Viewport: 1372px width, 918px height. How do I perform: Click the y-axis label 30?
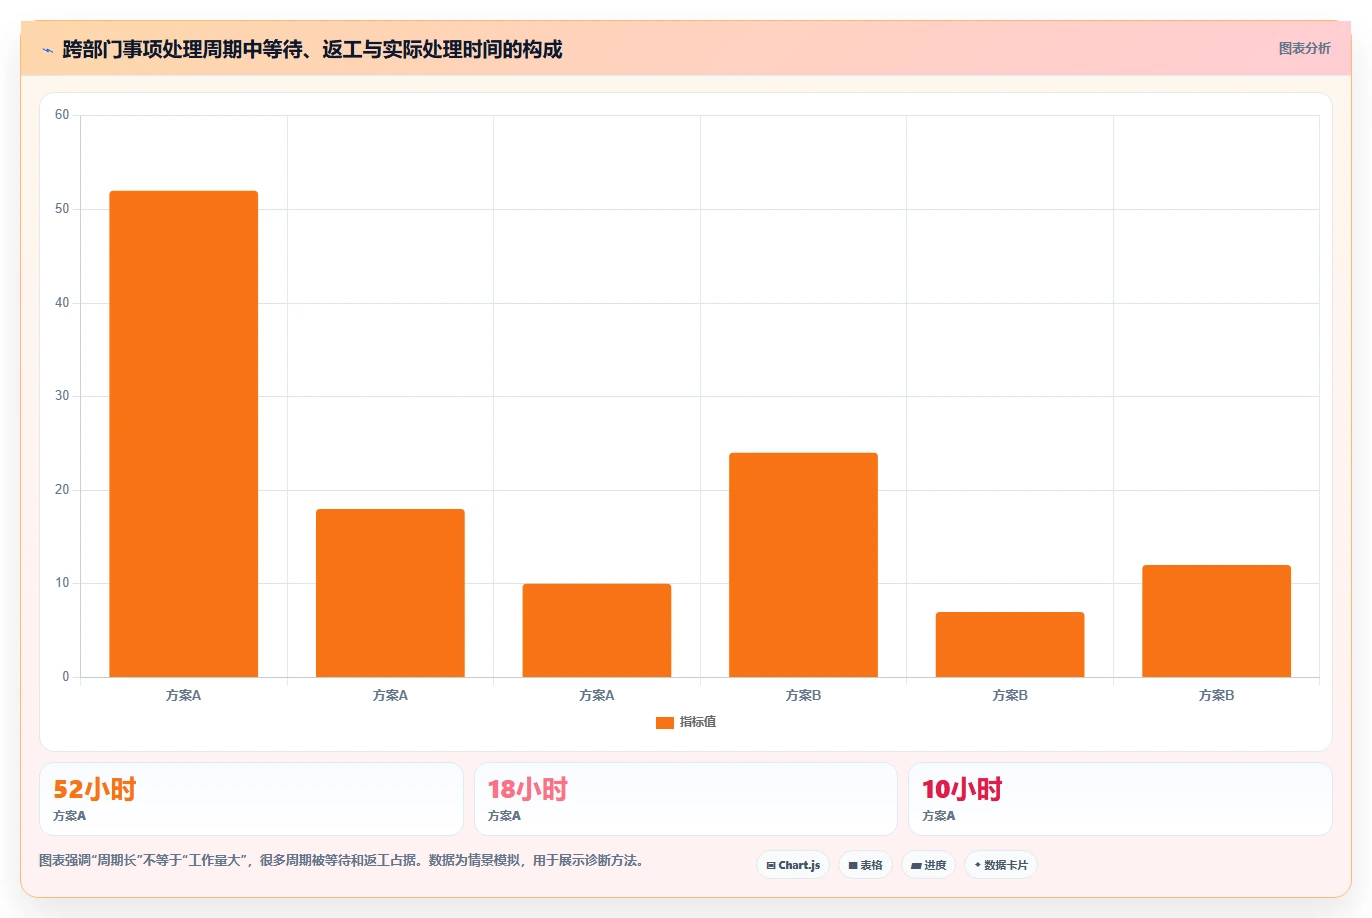coord(62,396)
